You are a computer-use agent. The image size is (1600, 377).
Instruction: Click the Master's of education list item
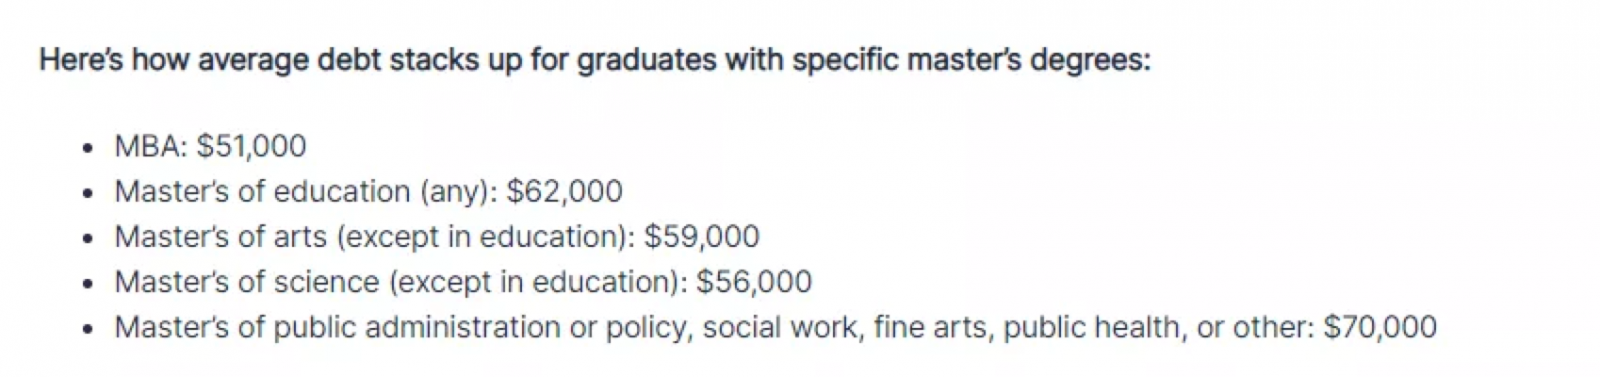(x=368, y=192)
